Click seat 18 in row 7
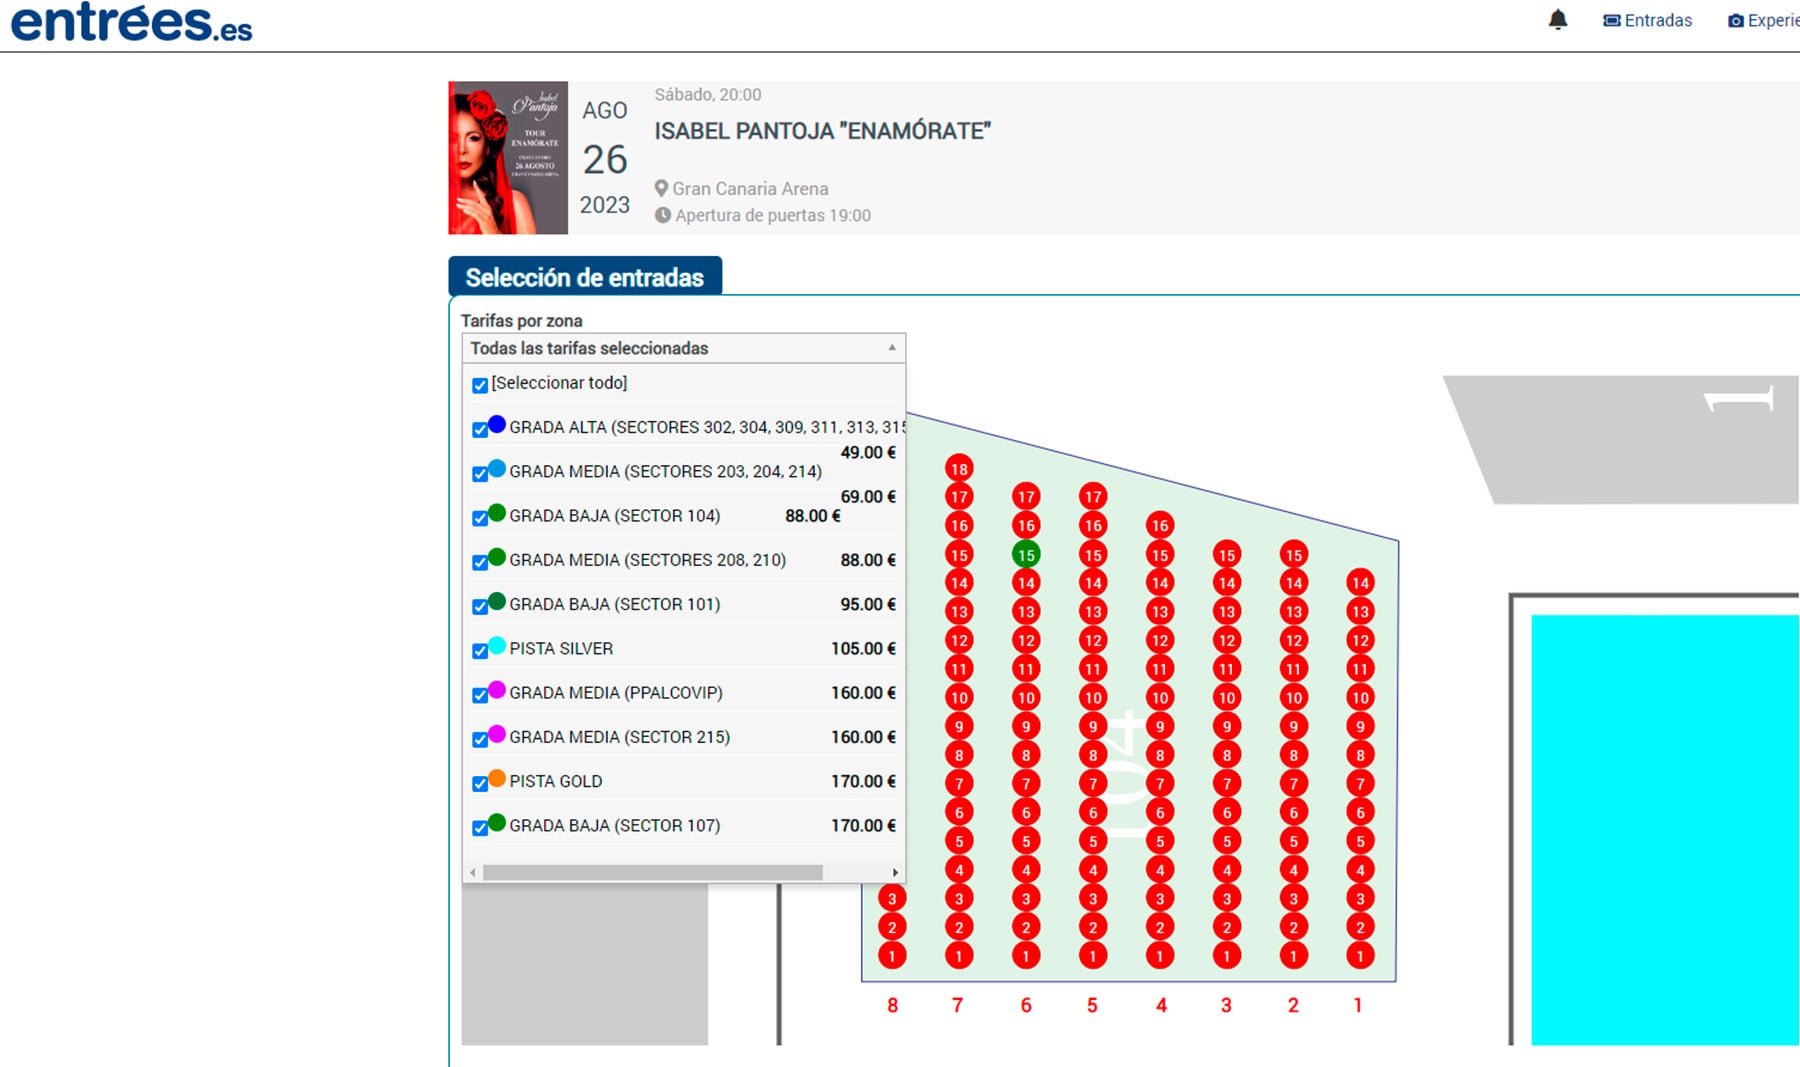Screen dimensions: 1800x1067 point(959,468)
